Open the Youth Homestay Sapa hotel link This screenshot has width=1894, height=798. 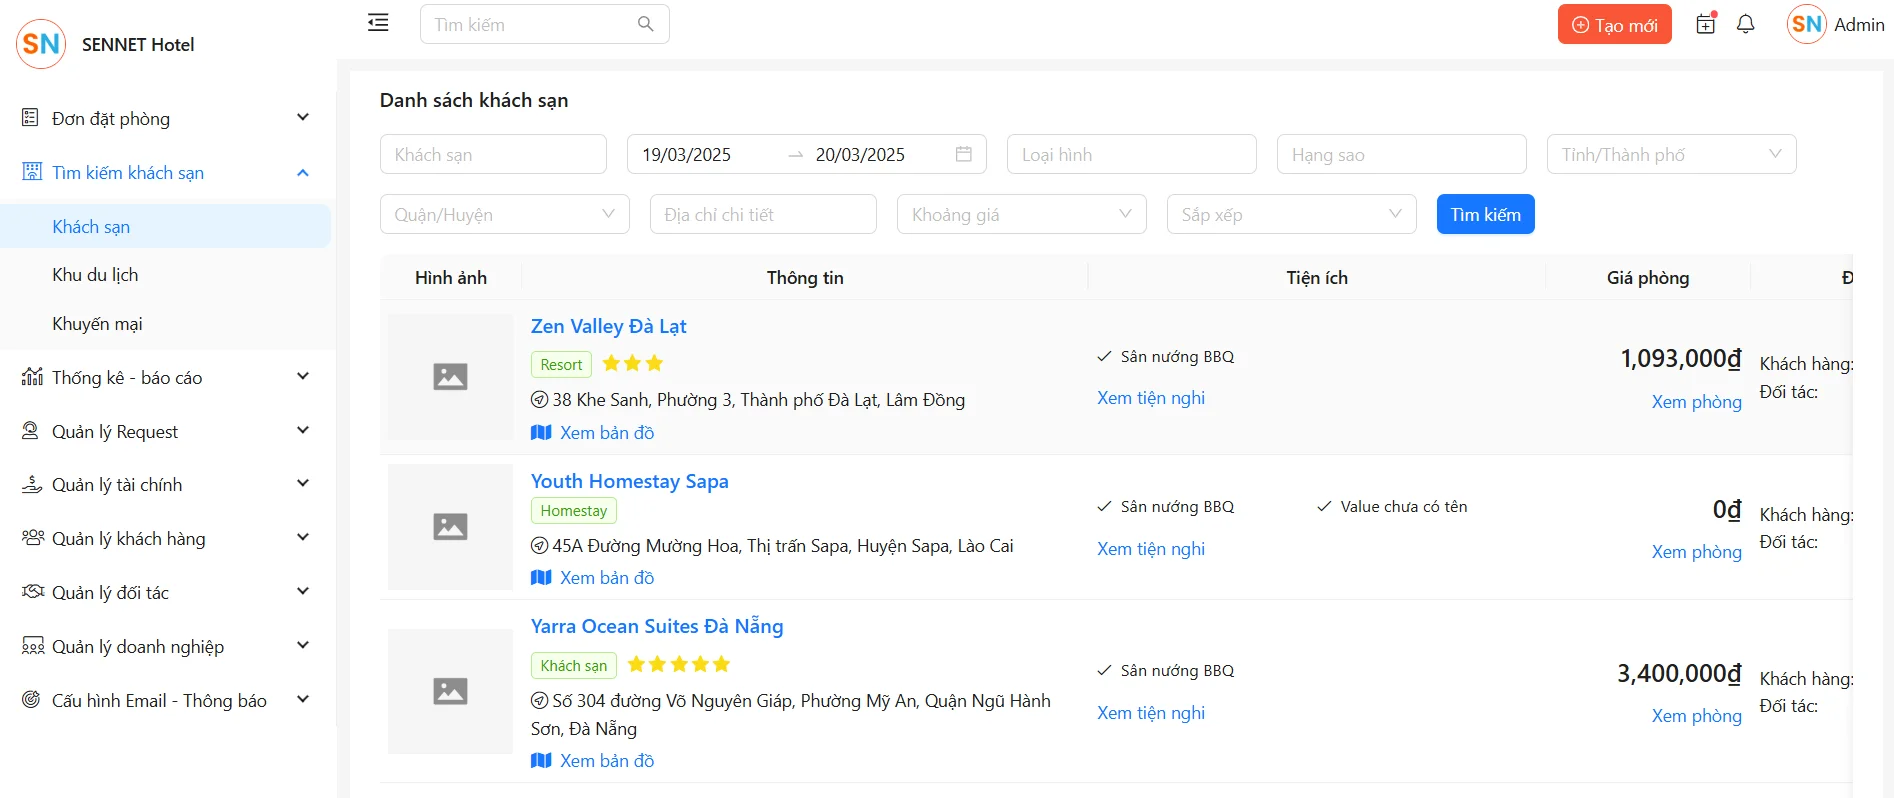click(629, 481)
